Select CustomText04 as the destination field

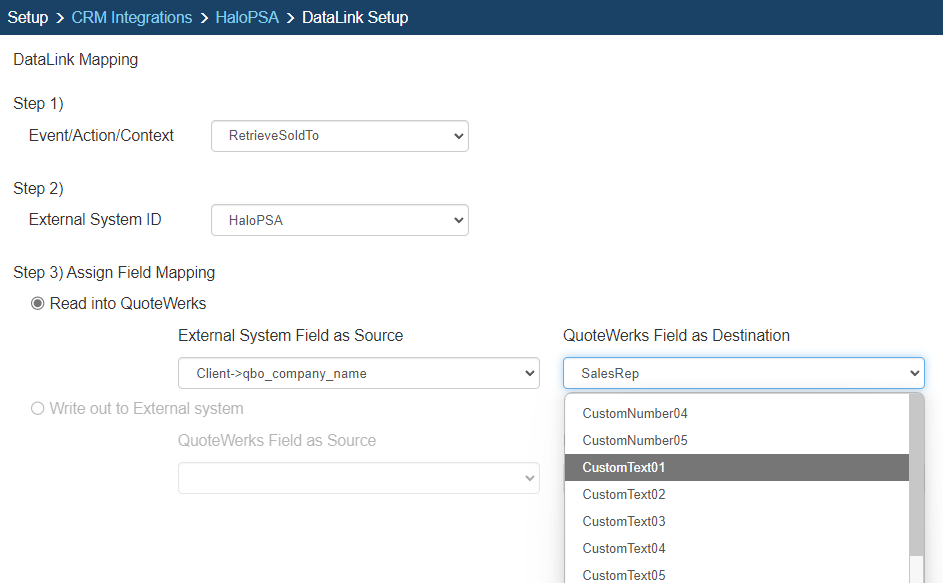click(x=624, y=549)
